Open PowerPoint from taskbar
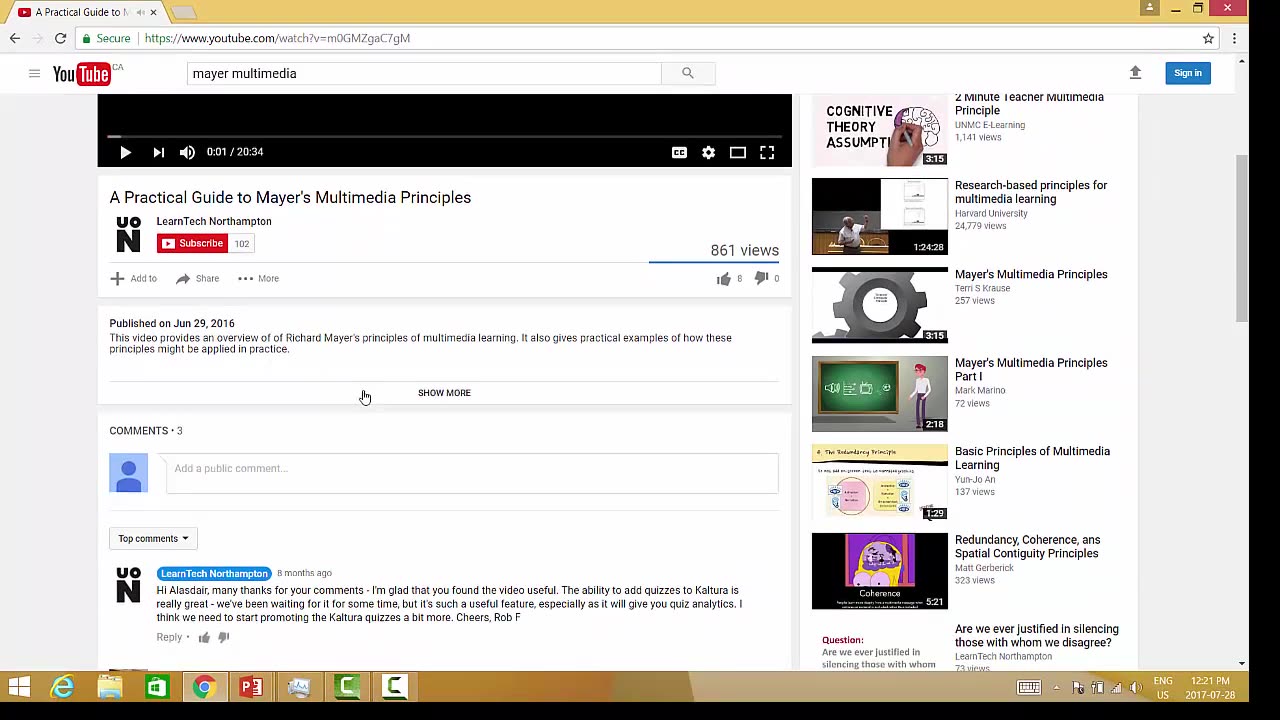The height and width of the screenshot is (720, 1280). 251,688
